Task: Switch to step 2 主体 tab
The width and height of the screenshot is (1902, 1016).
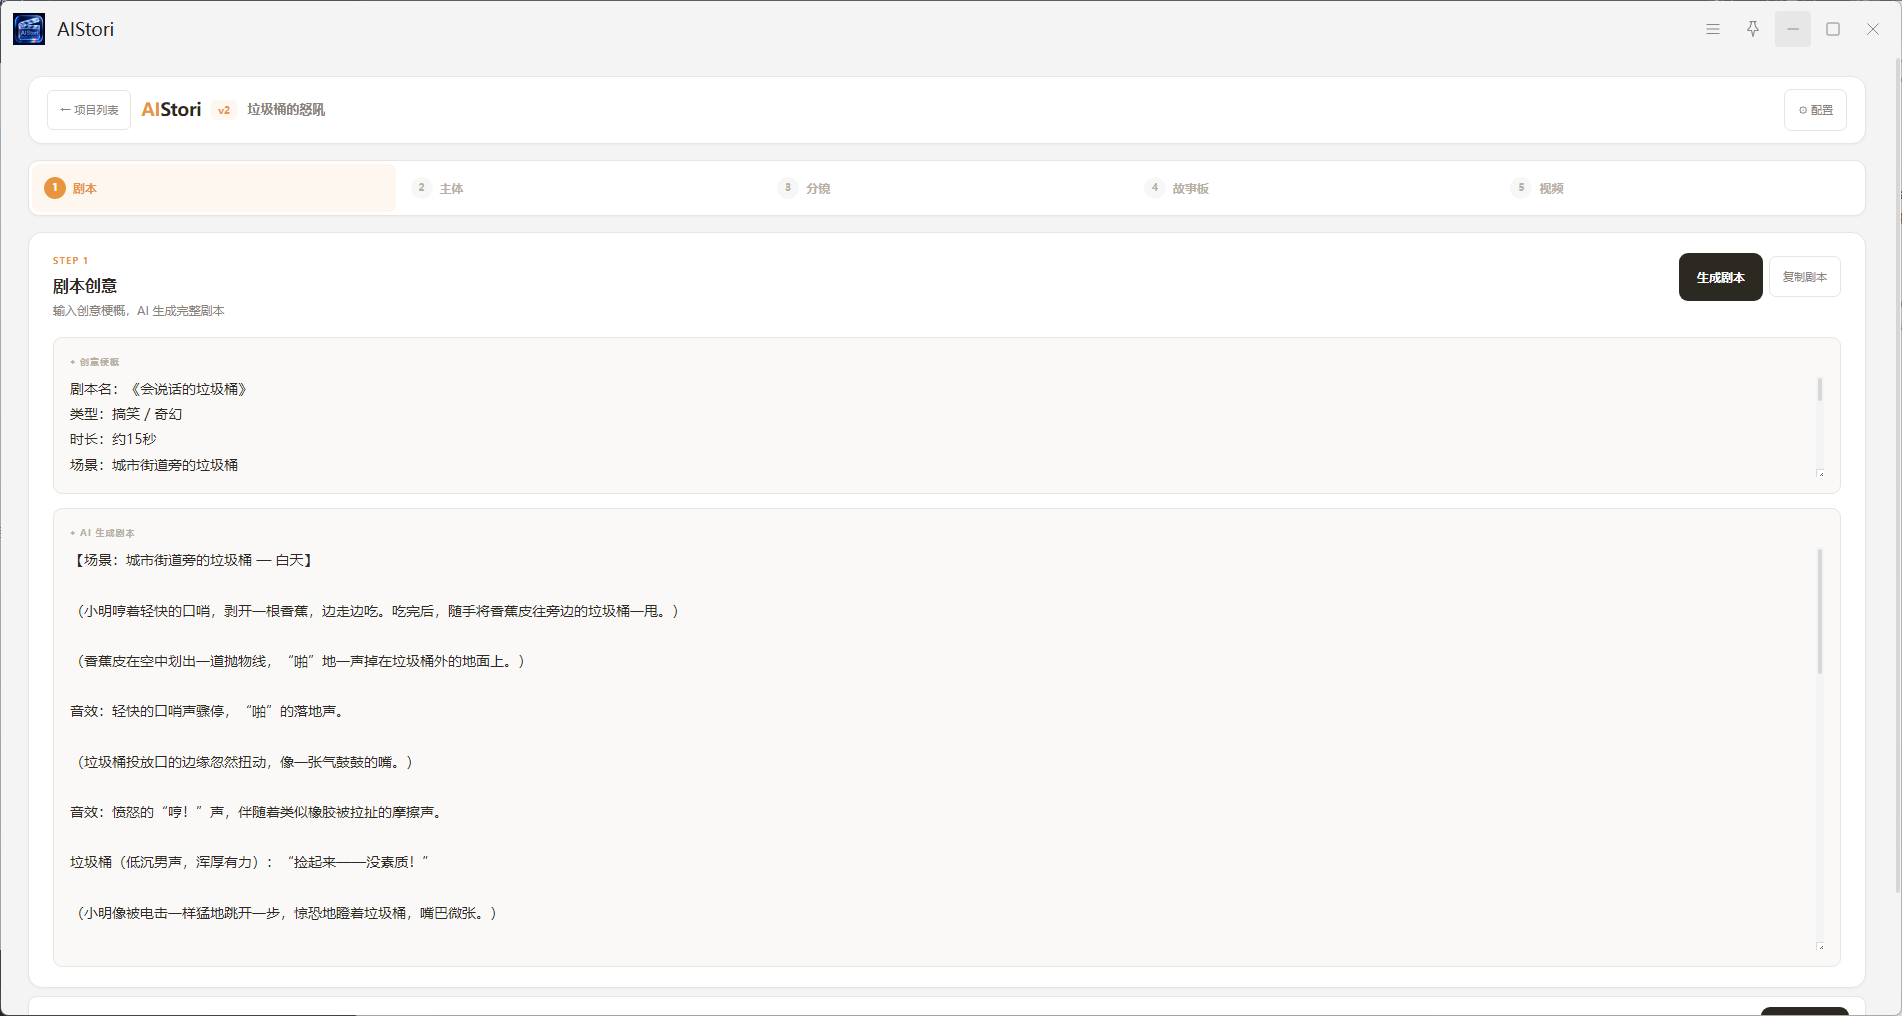Action: pos(582,188)
